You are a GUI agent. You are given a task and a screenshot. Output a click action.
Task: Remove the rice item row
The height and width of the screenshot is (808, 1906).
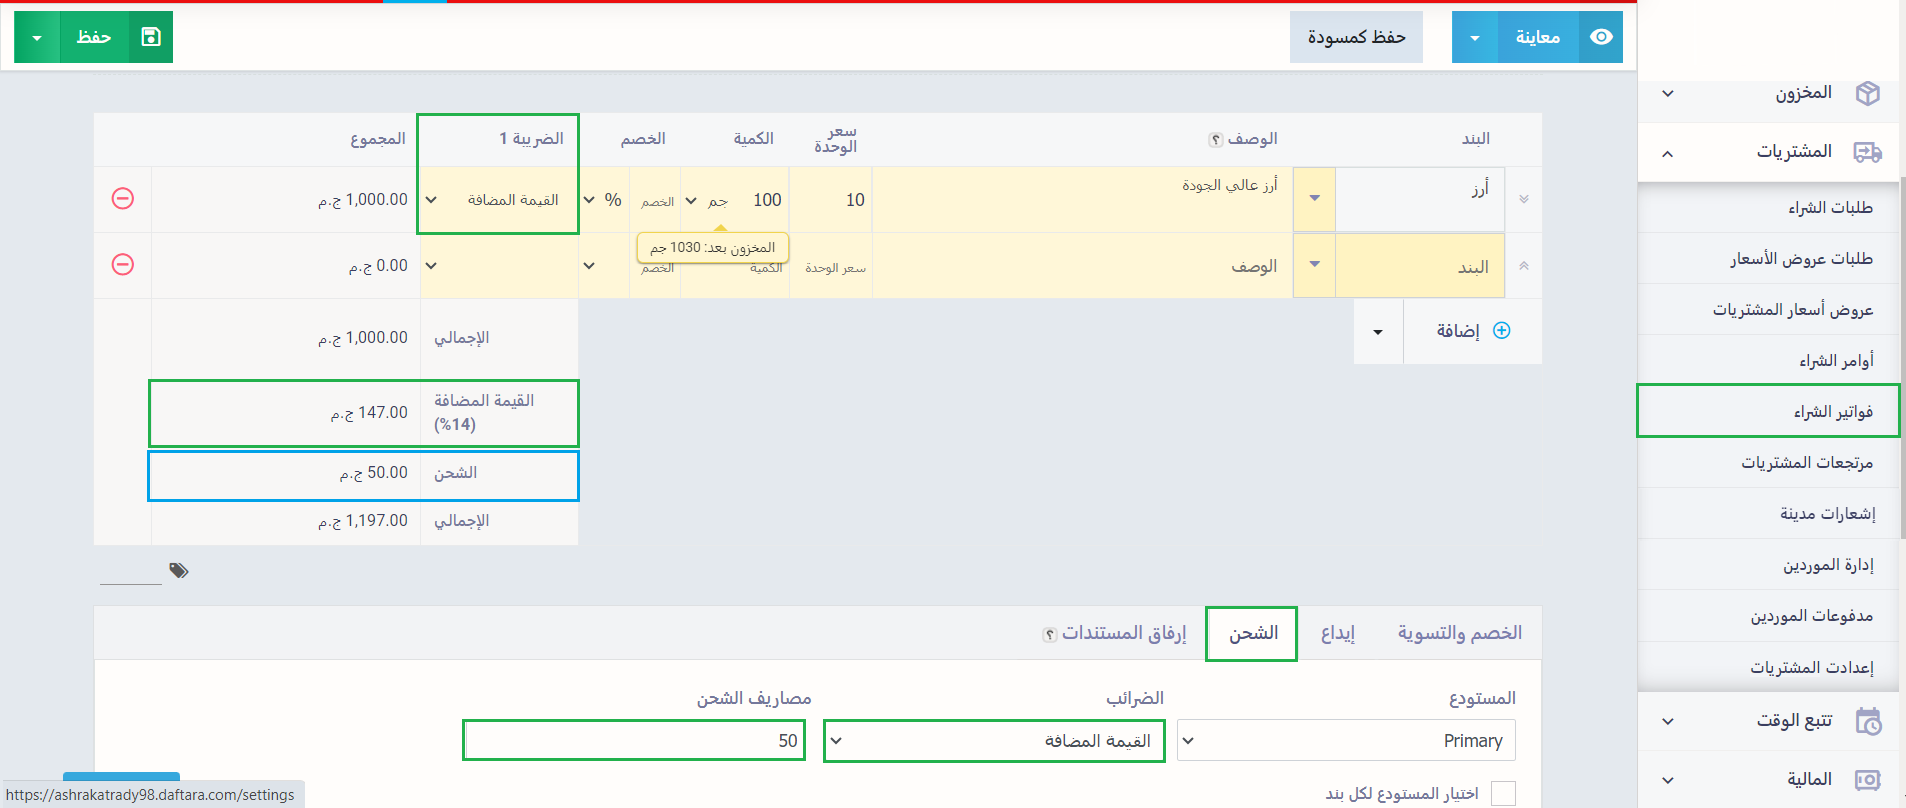pyautogui.click(x=123, y=199)
